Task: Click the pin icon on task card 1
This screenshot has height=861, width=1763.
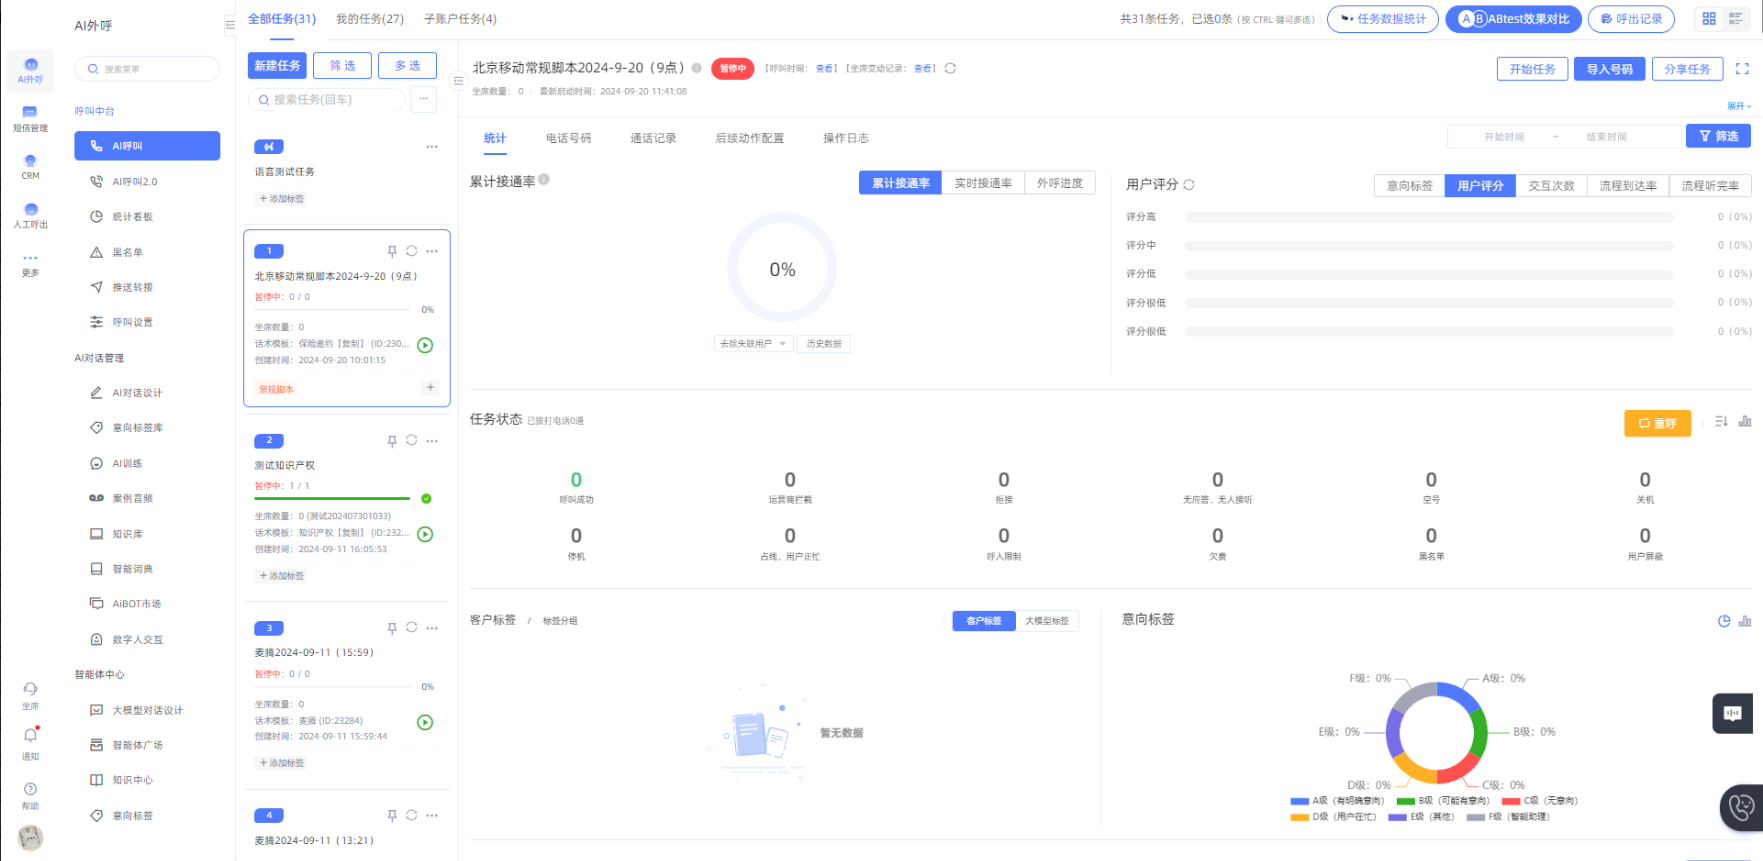Action: click(392, 251)
